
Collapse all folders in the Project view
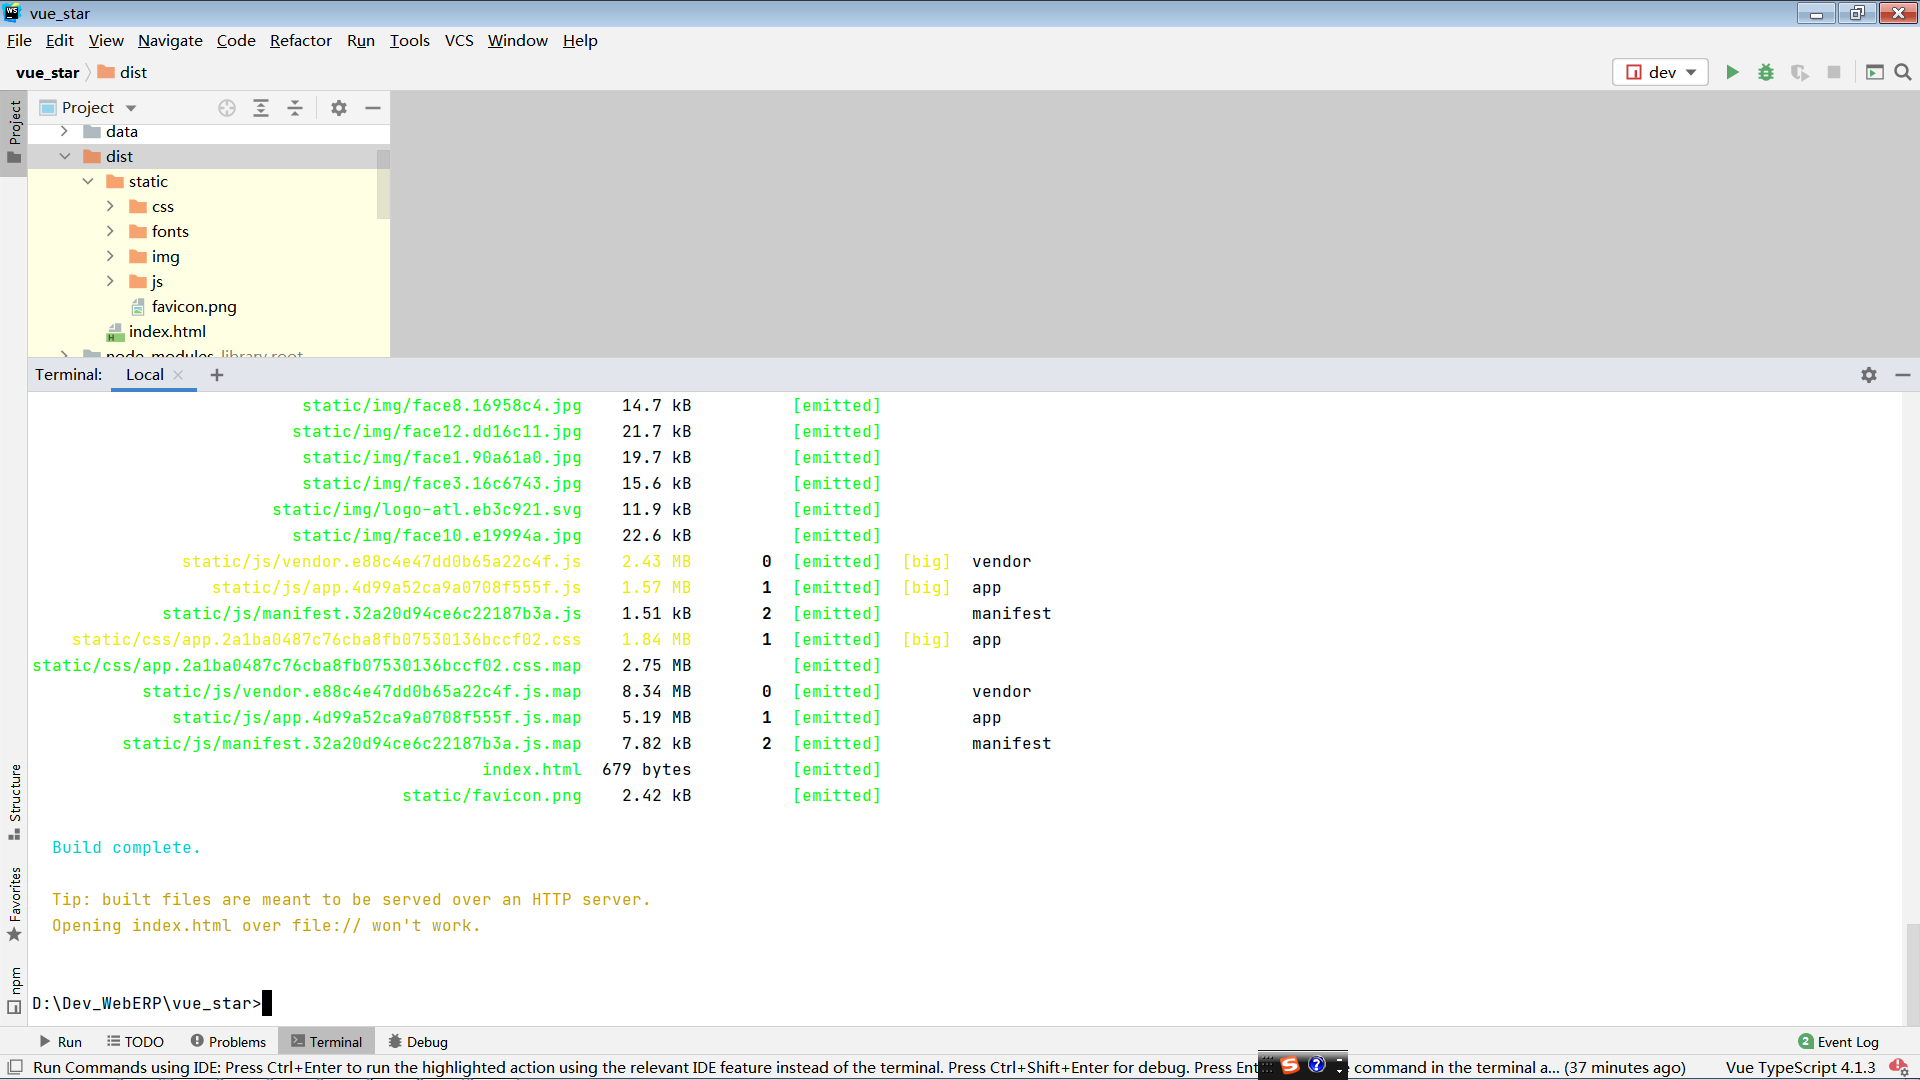pos(295,108)
